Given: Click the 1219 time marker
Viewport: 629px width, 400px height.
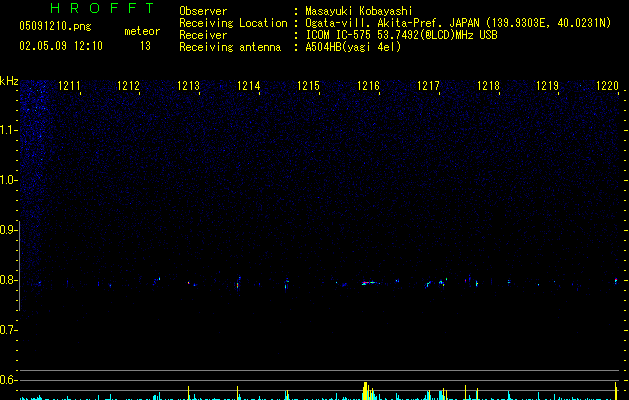Looking at the screenshot, I should [x=548, y=86].
